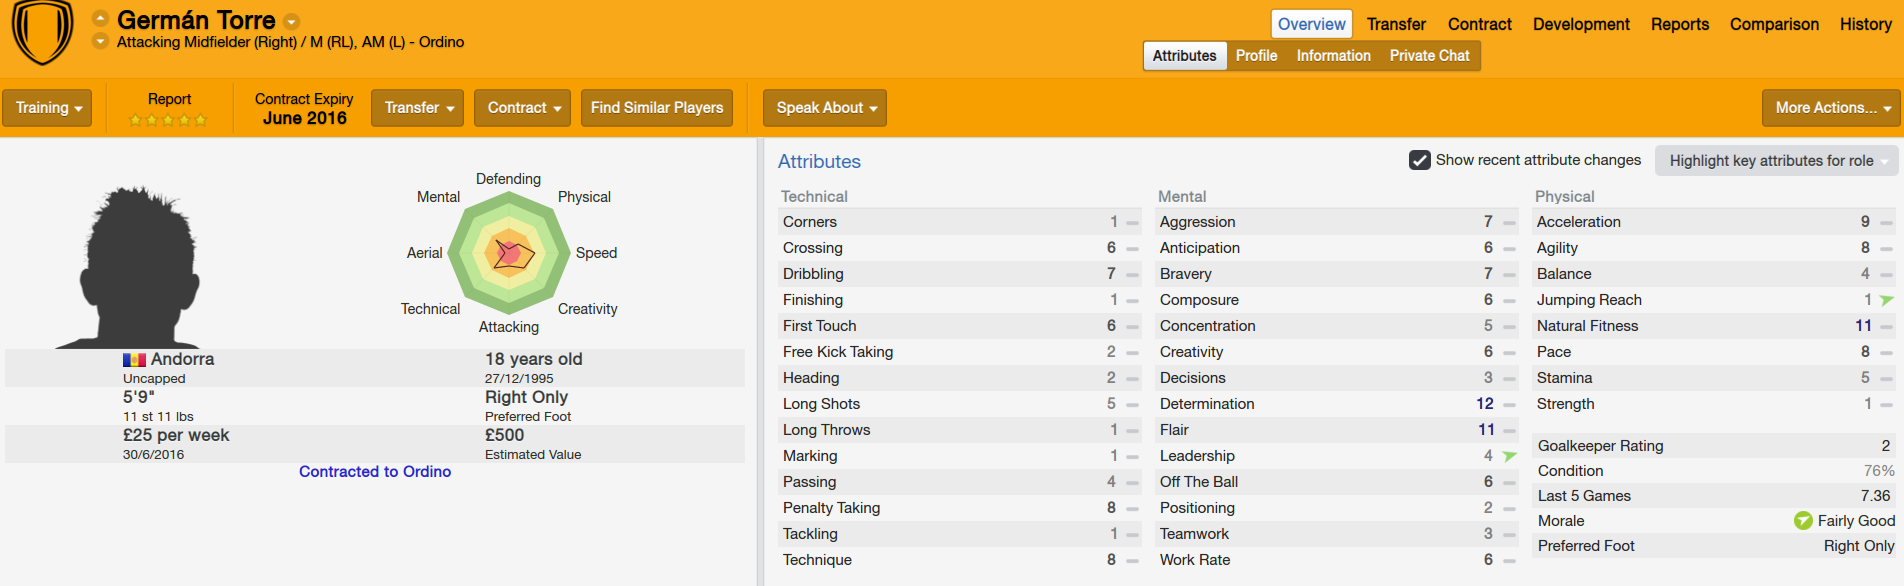Expand the Training dropdown
1904x586 pixels.
(x=48, y=108)
